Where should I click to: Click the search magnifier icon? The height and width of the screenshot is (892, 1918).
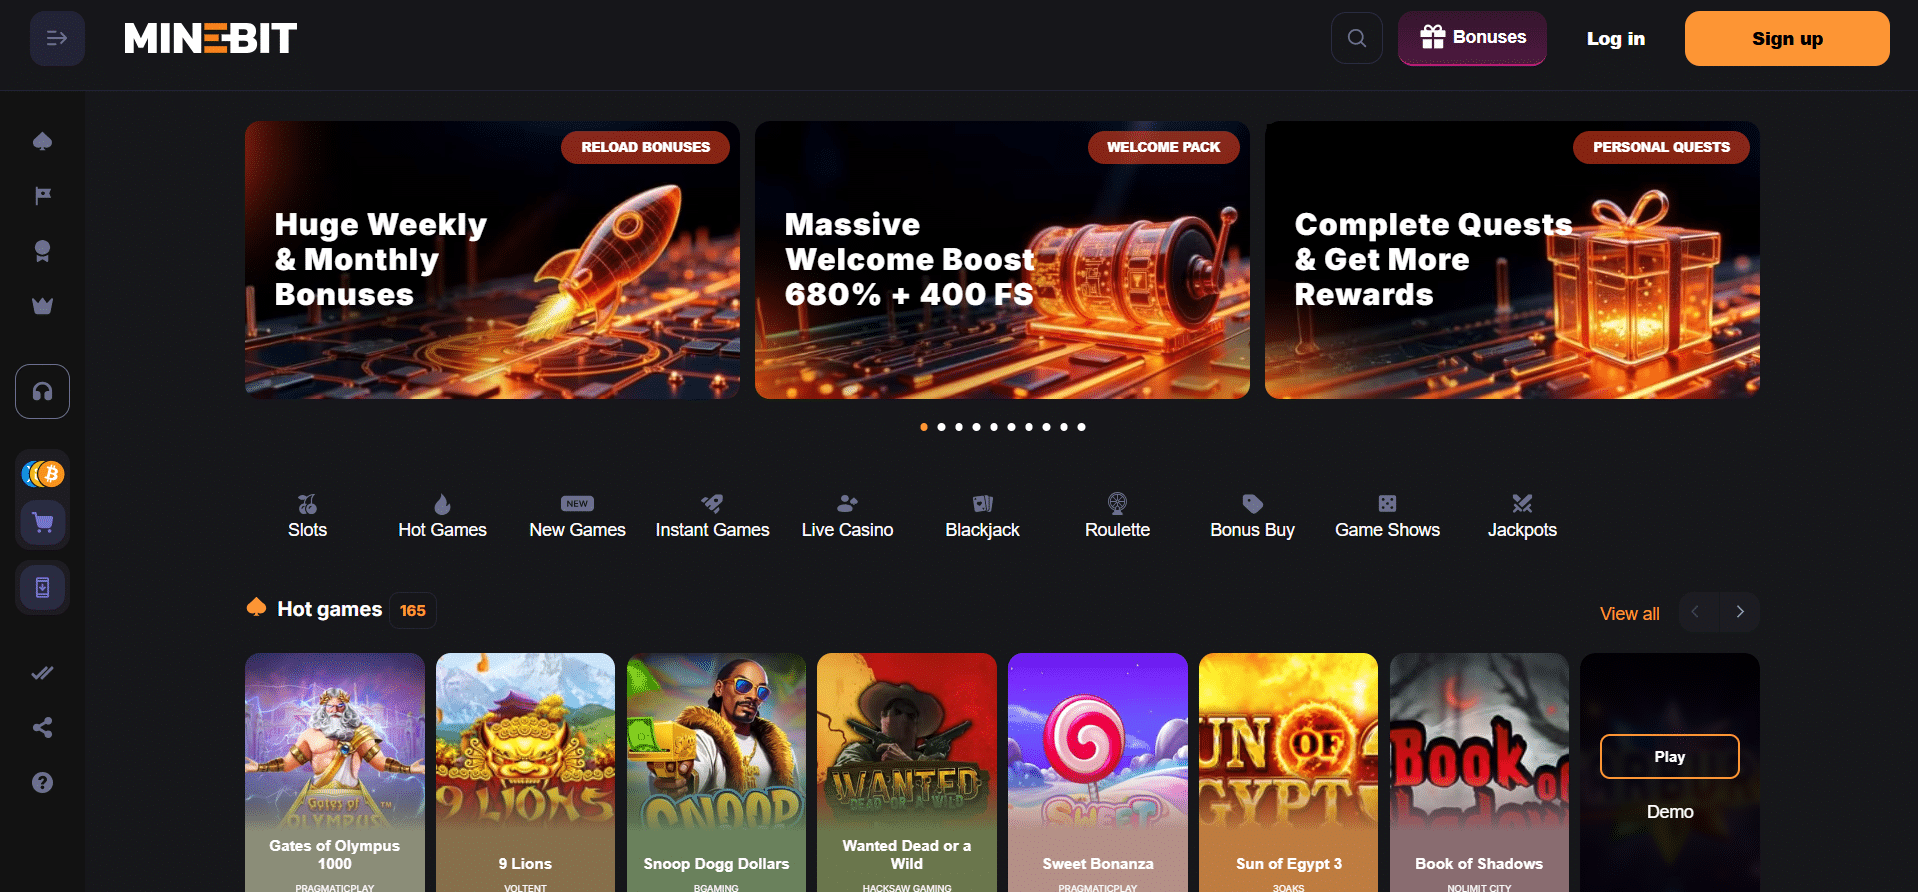tap(1356, 38)
